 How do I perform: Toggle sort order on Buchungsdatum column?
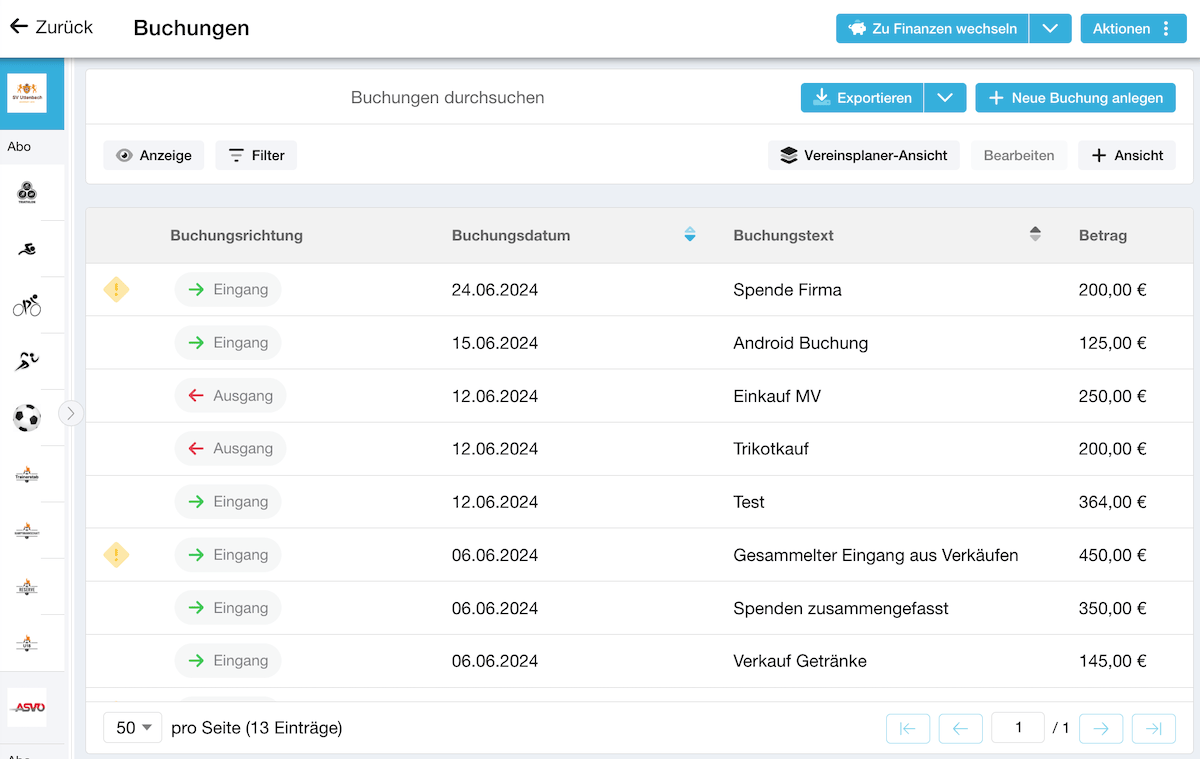click(x=689, y=235)
